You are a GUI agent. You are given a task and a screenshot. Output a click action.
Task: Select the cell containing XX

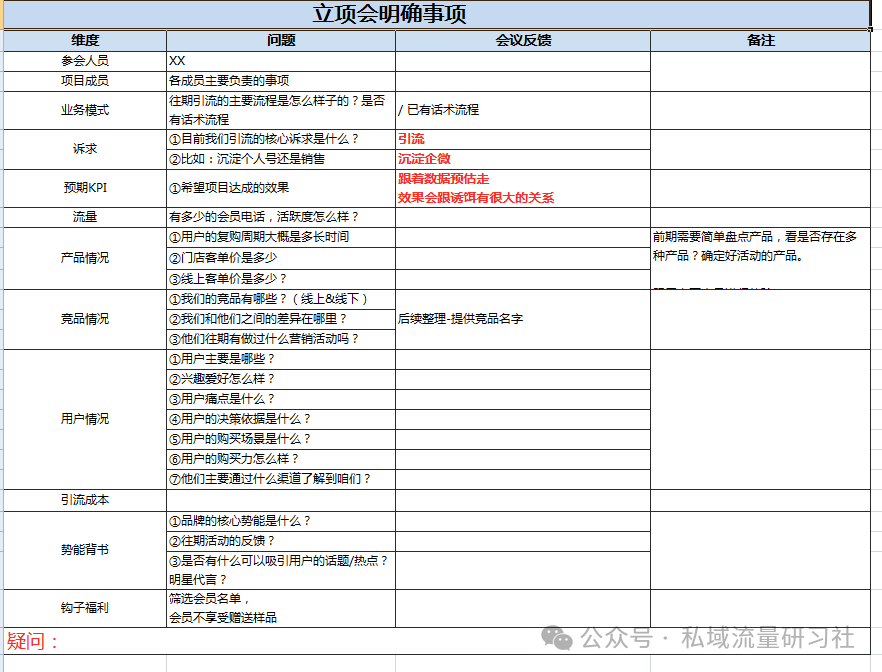point(281,61)
